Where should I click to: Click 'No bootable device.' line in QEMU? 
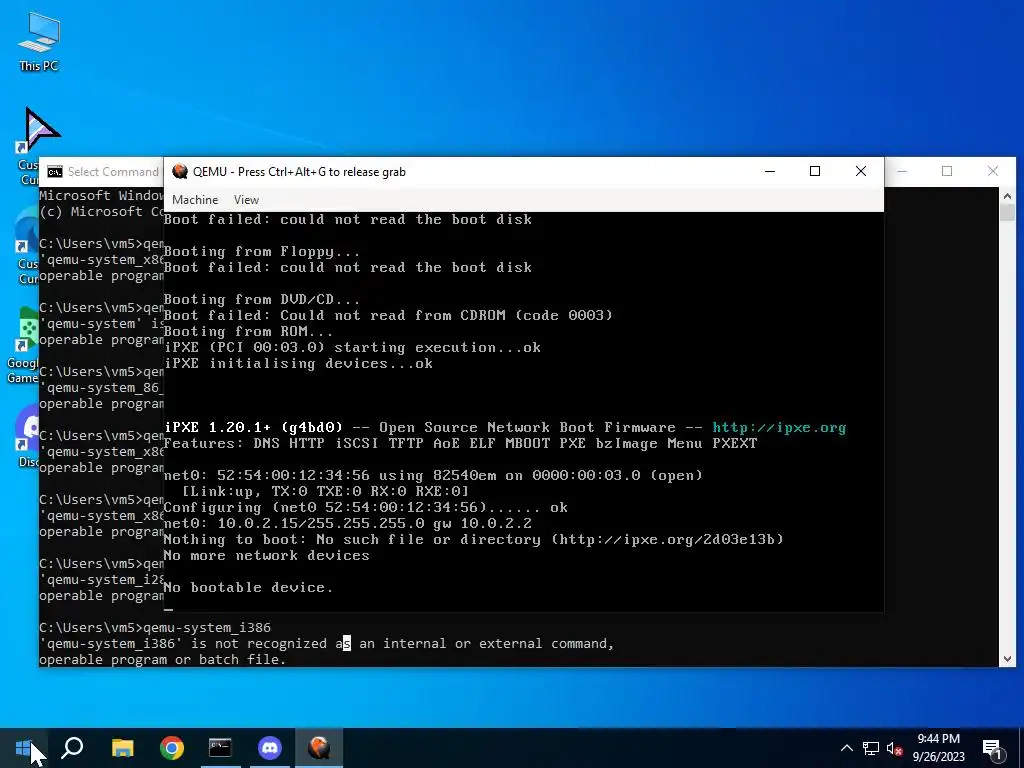(x=248, y=587)
